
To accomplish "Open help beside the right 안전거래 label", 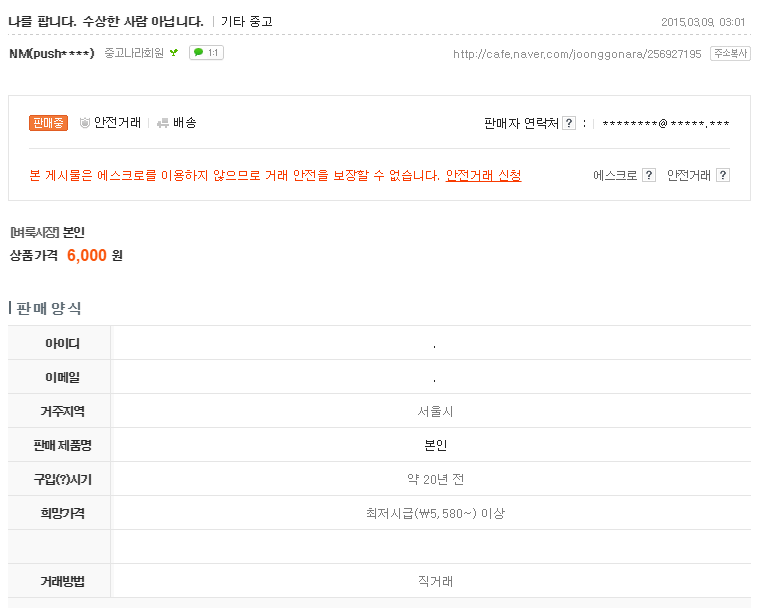I will [723, 175].
